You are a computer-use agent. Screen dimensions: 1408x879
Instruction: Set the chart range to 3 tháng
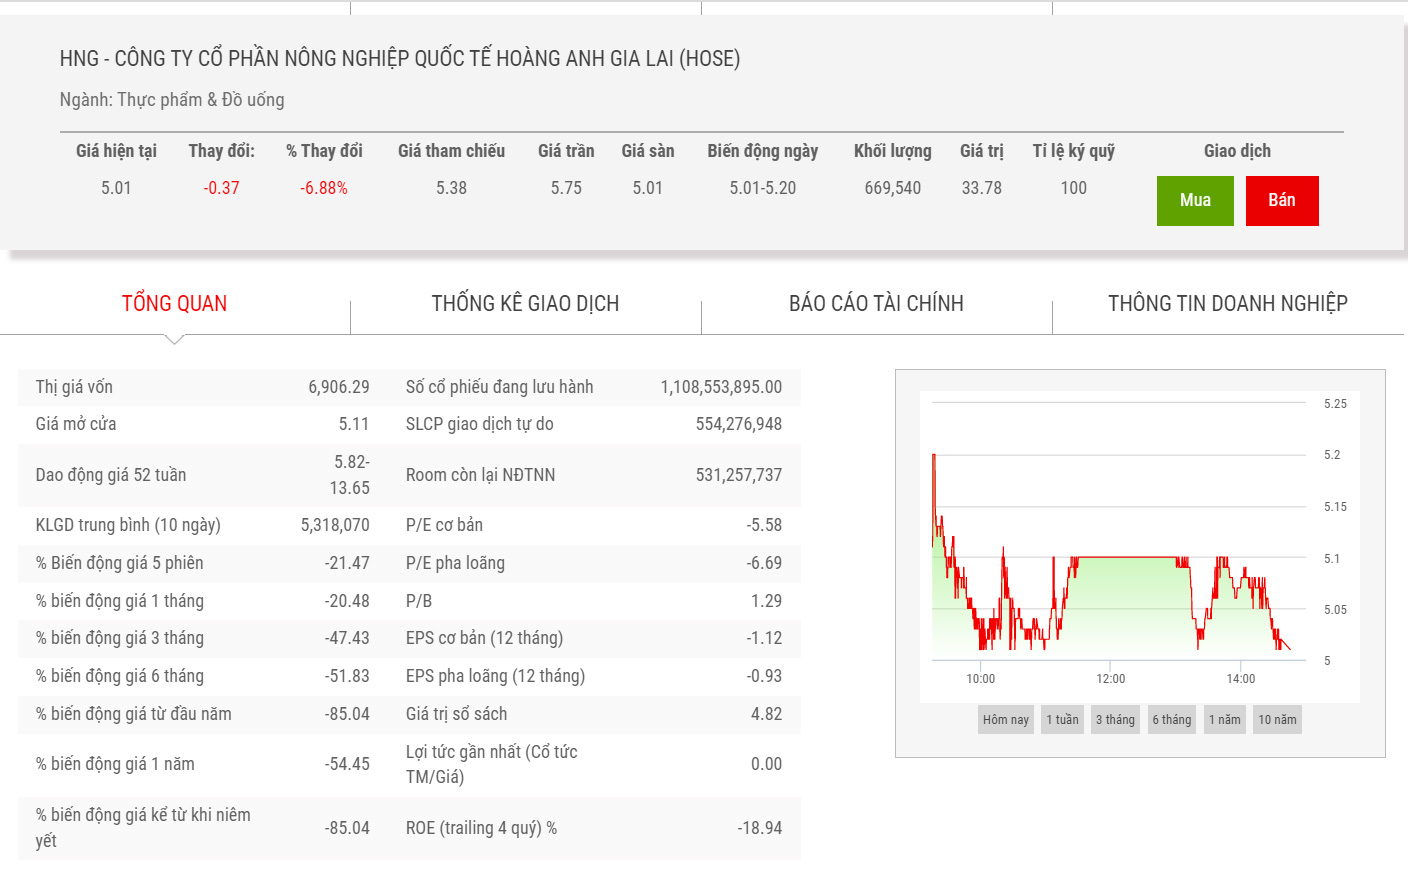point(1115,720)
